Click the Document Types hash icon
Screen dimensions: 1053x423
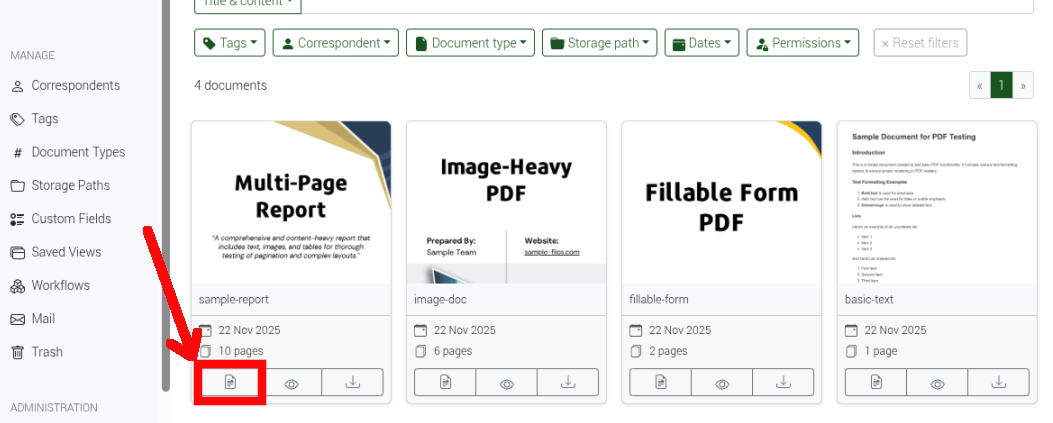click(x=17, y=152)
